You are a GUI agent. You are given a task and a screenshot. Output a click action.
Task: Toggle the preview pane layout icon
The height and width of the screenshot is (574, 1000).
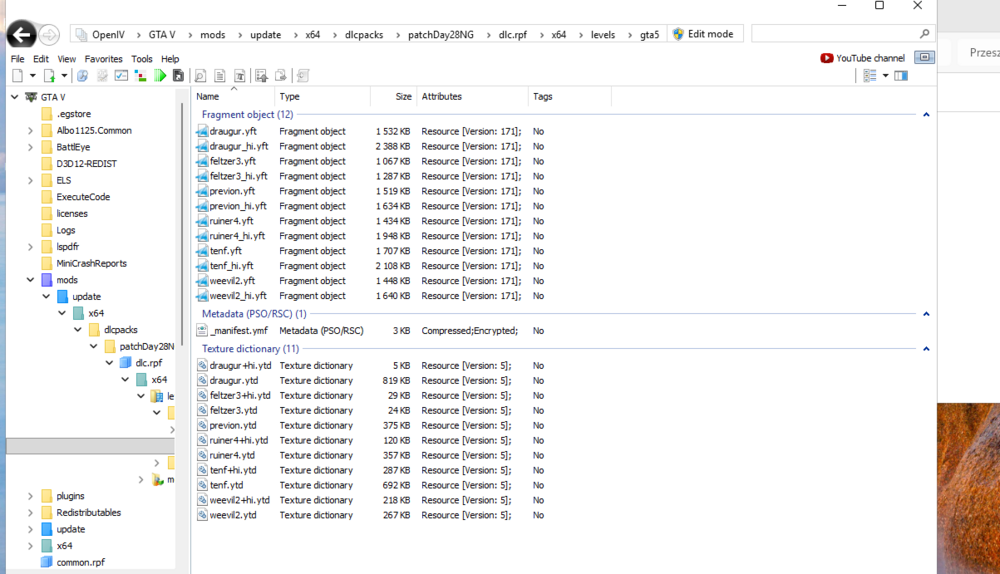(x=901, y=76)
